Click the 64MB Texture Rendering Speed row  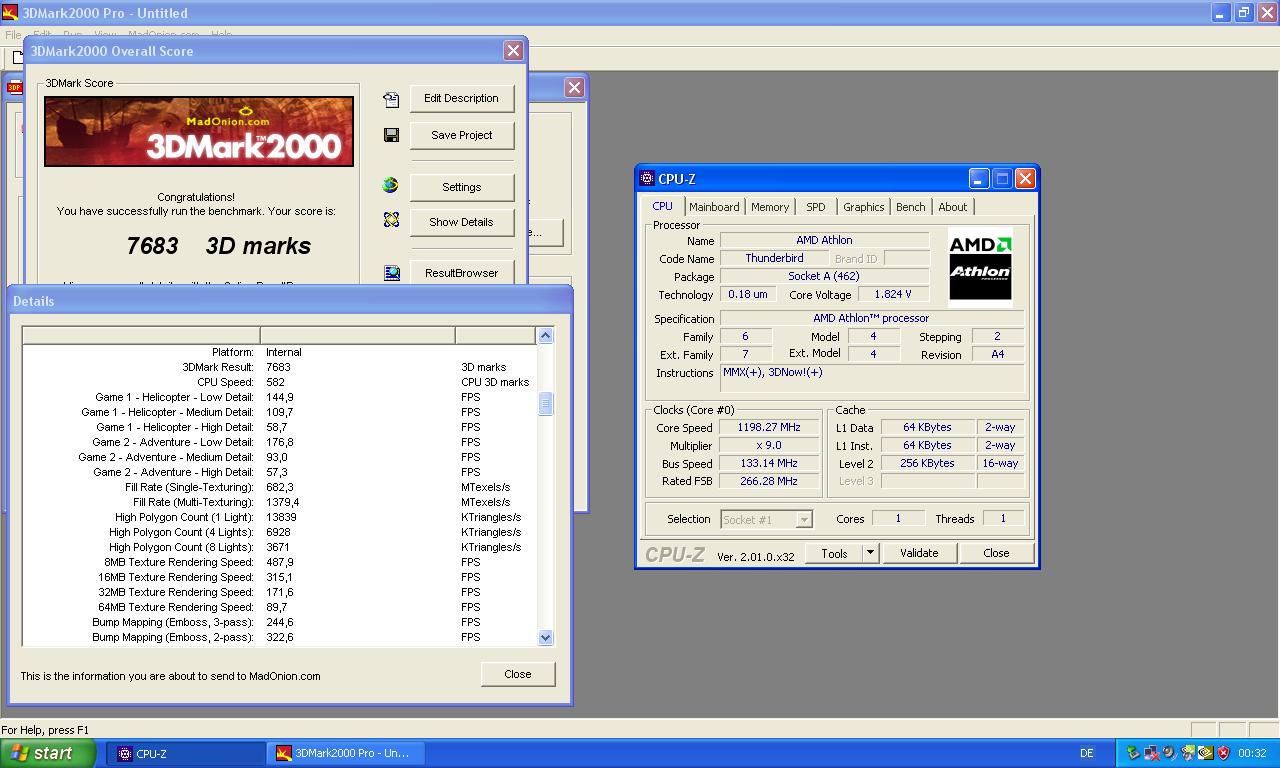coord(279,607)
